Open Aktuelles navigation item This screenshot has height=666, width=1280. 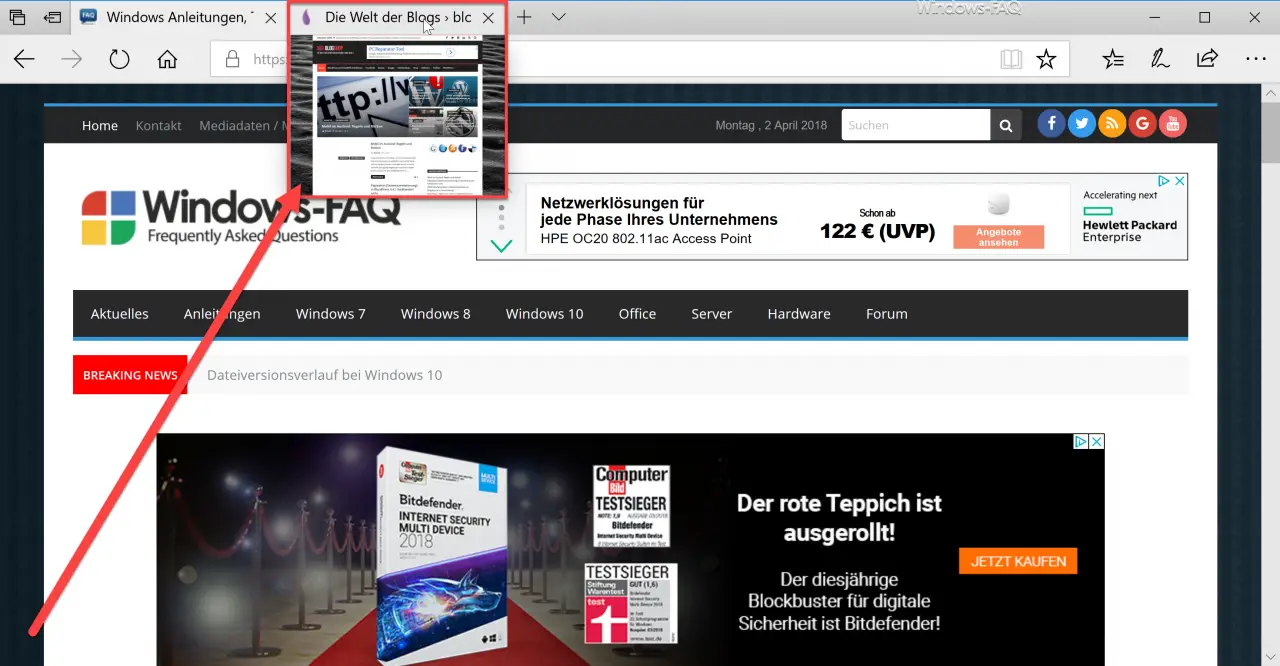[x=119, y=313]
